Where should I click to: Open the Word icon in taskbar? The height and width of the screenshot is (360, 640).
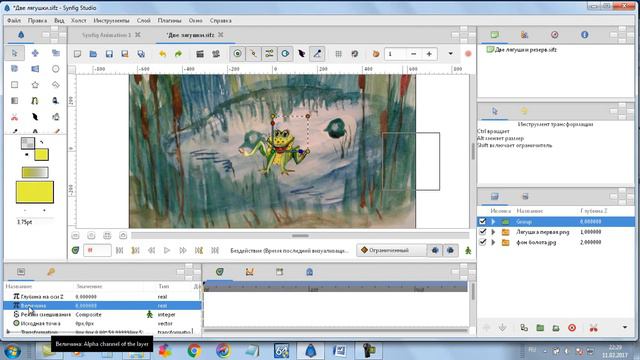pos(339,351)
